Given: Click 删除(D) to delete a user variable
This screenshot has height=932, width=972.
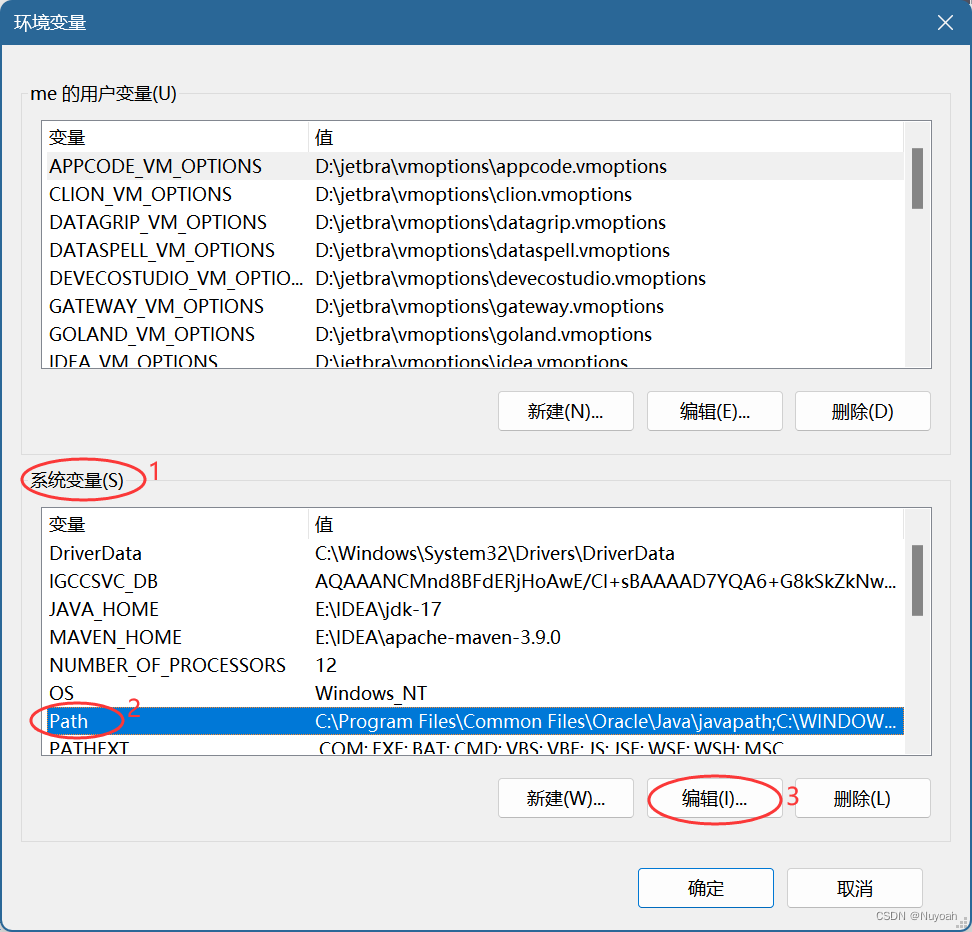Looking at the screenshot, I should pyautogui.click(x=862, y=411).
